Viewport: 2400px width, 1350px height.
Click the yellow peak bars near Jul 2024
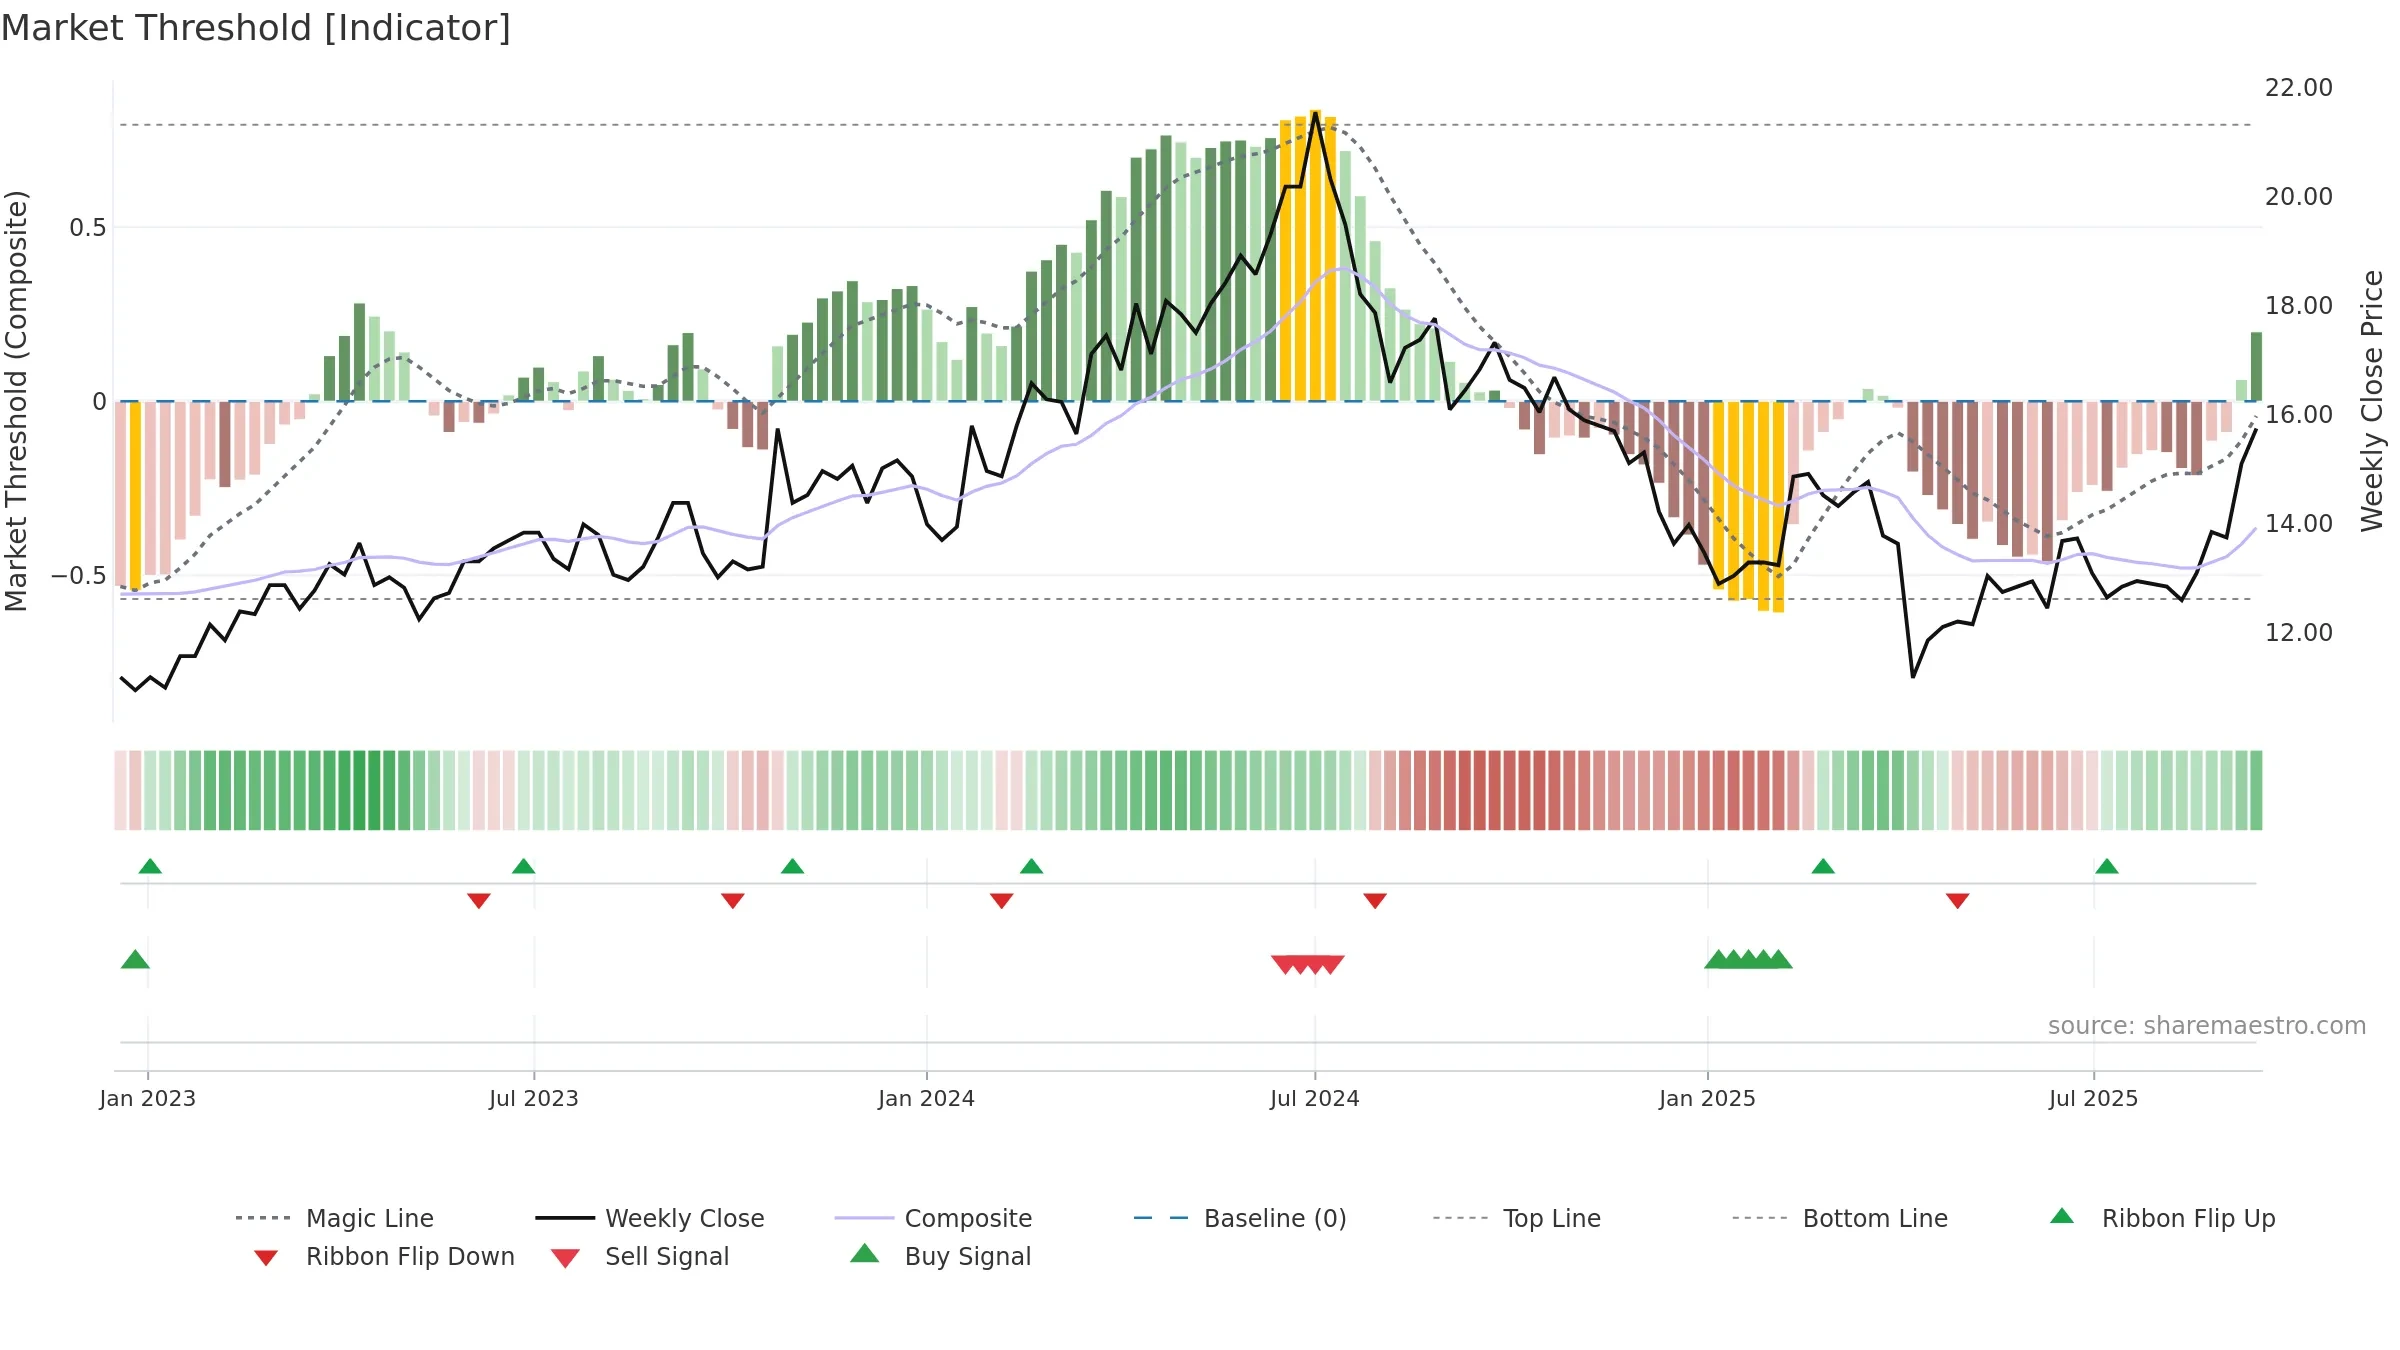tap(1308, 256)
